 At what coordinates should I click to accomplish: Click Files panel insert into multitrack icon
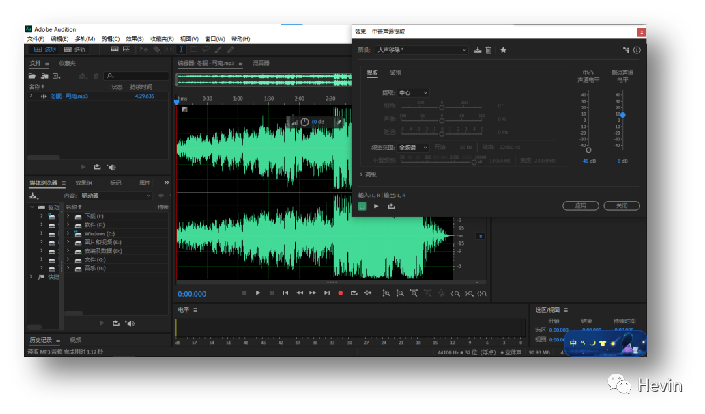point(97,167)
